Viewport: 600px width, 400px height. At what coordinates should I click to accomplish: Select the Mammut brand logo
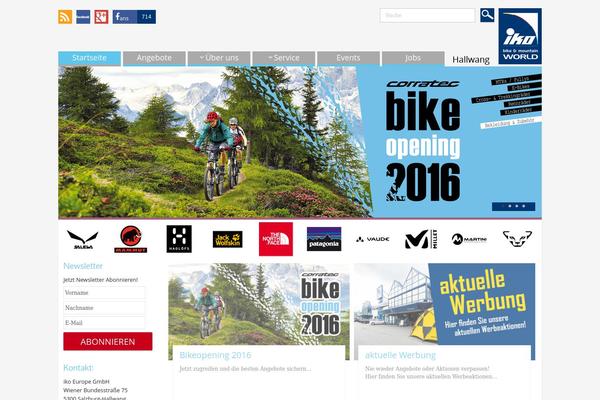pos(130,239)
